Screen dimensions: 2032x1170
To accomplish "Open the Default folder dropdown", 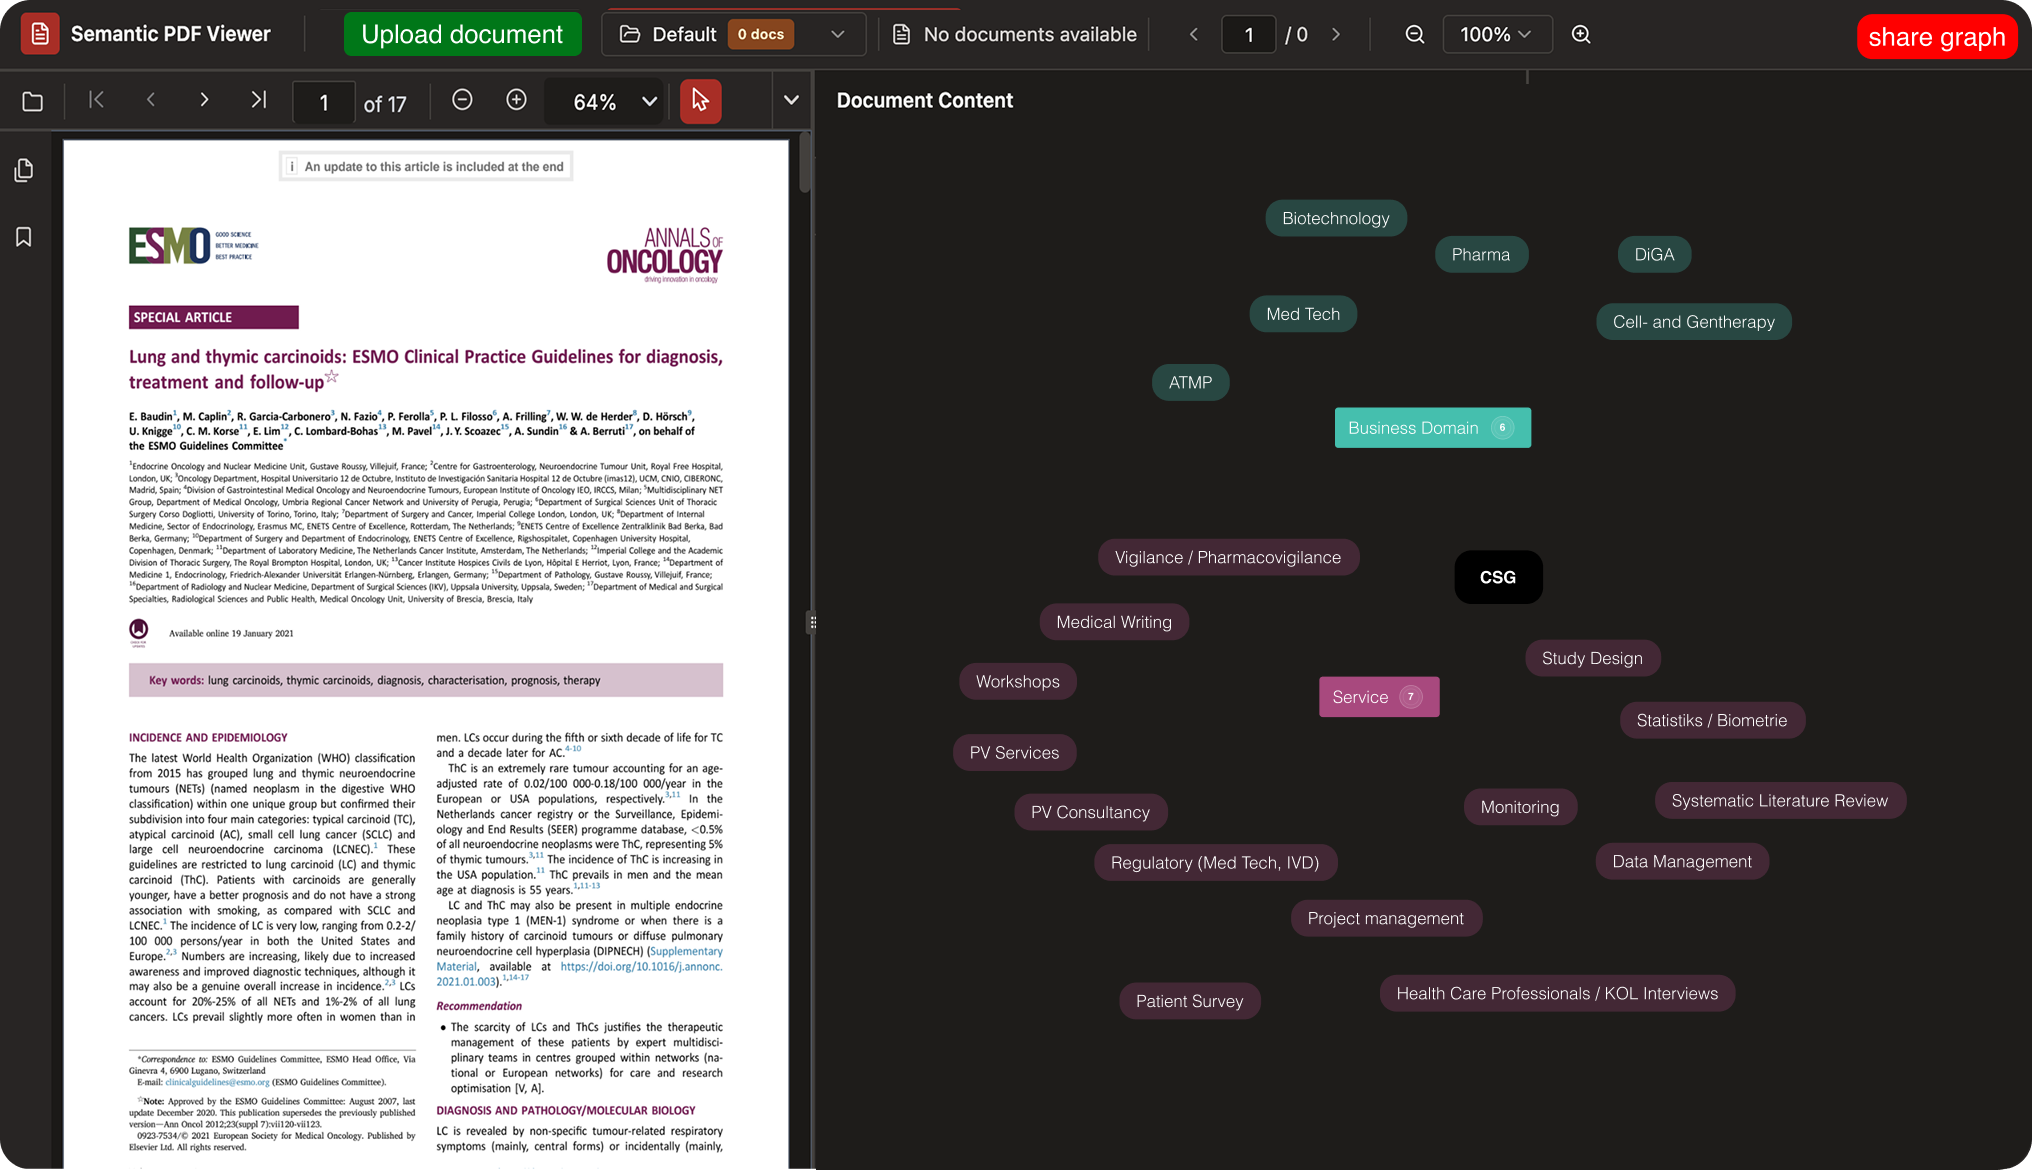I will click(x=735, y=34).
